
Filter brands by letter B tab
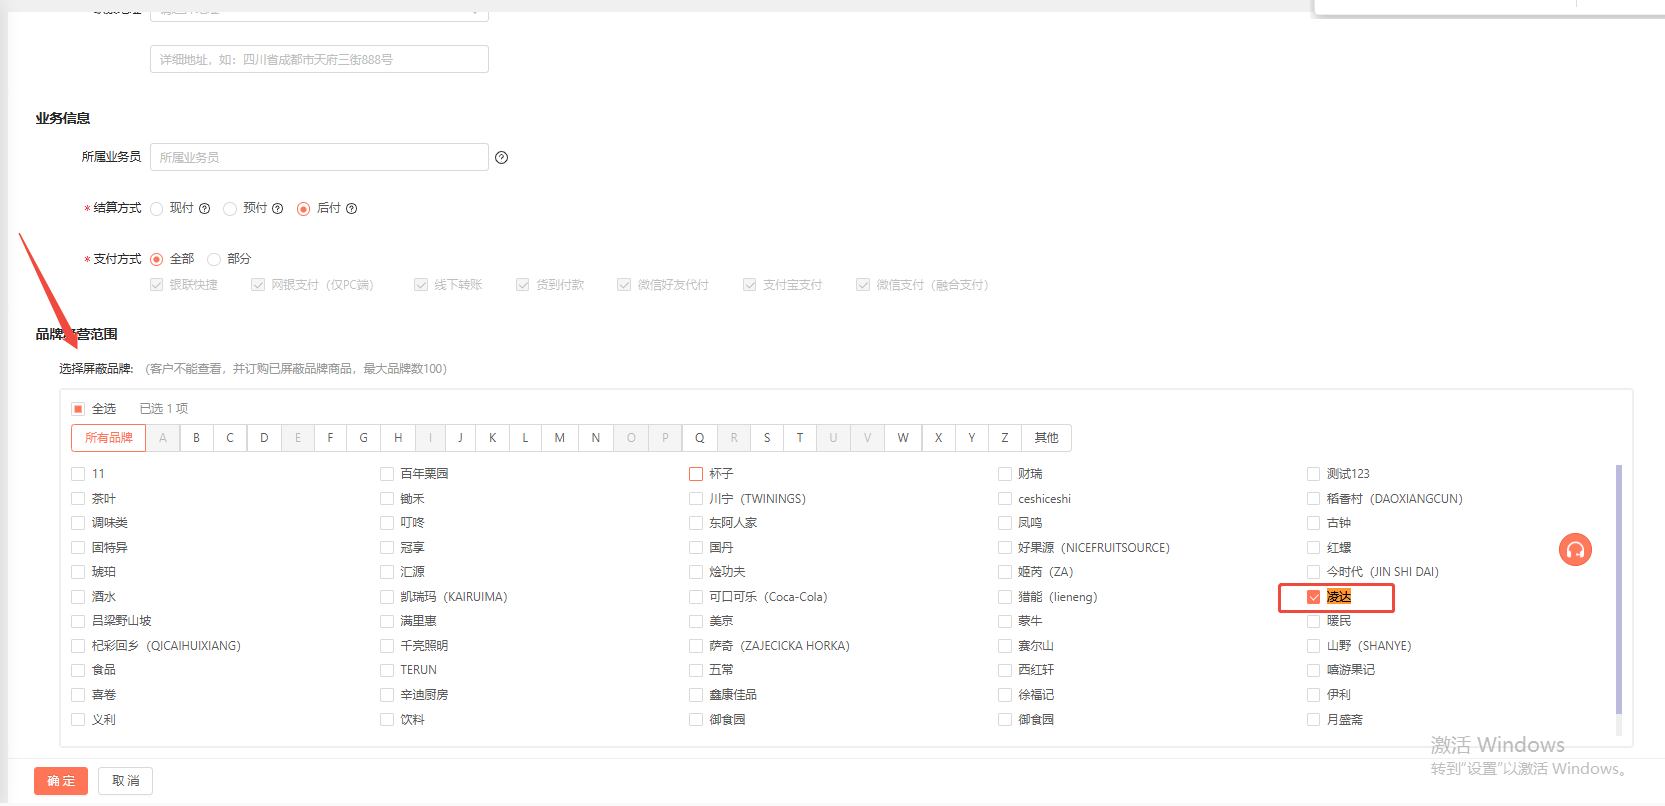[x=196, y=438]
